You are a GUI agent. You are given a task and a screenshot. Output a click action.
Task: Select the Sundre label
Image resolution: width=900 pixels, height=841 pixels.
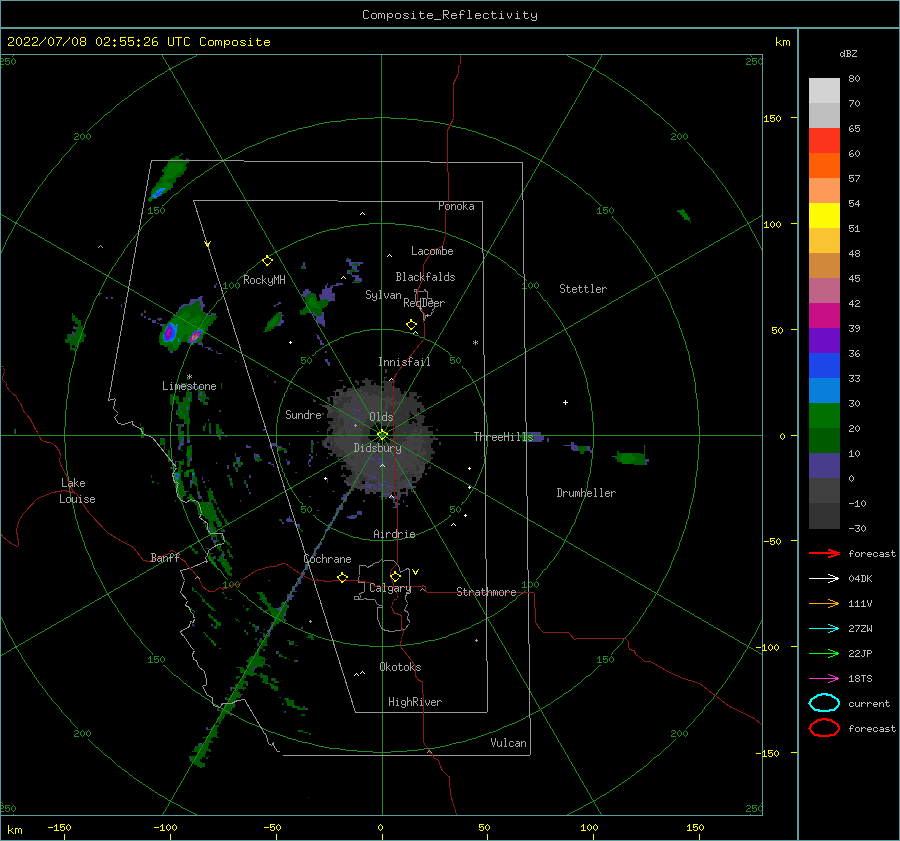click(x=304, y=414)
